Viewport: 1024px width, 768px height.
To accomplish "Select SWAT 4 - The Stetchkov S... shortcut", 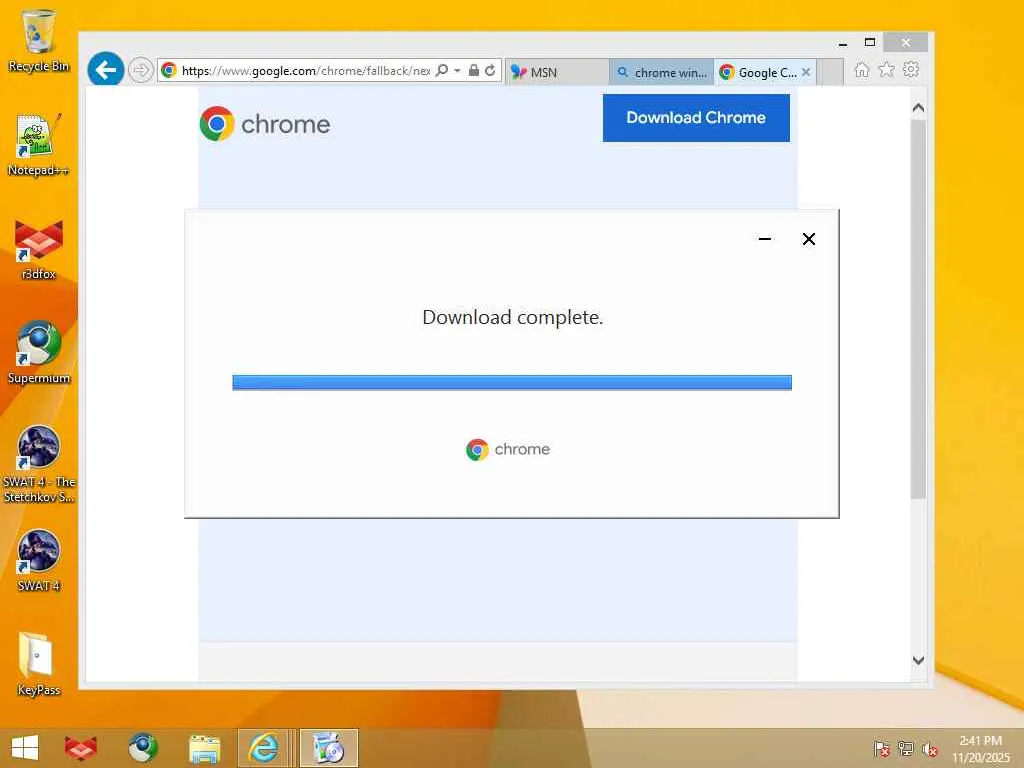I will click(39, 464).
